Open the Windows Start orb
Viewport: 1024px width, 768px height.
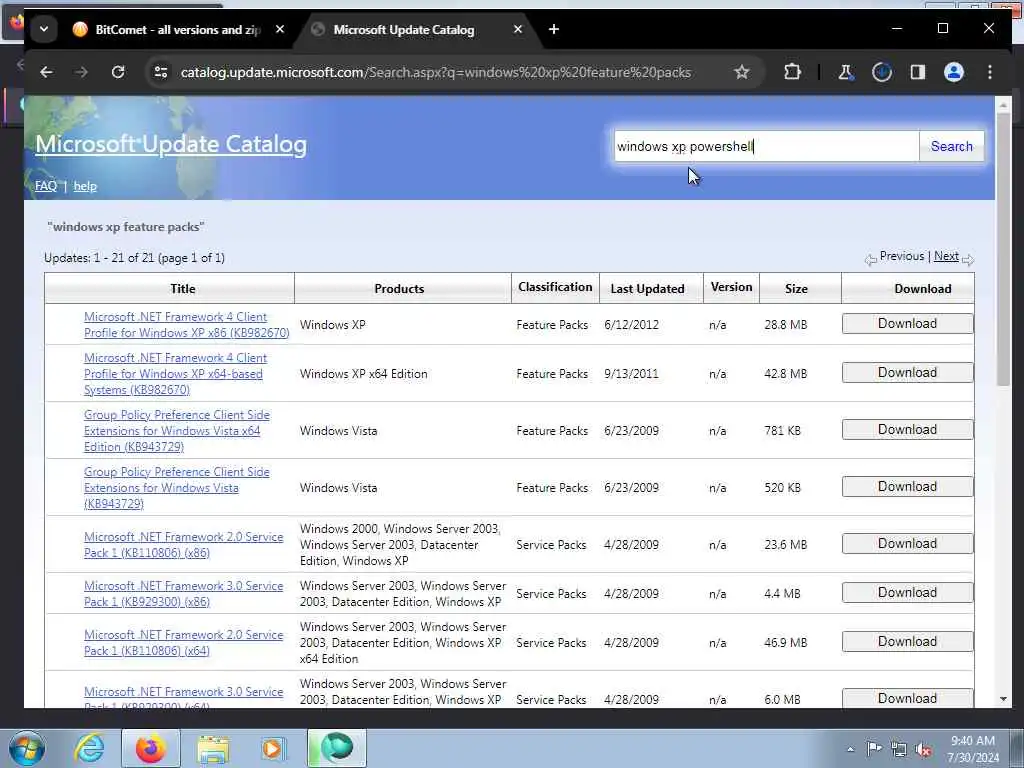[x=27, y=748]
